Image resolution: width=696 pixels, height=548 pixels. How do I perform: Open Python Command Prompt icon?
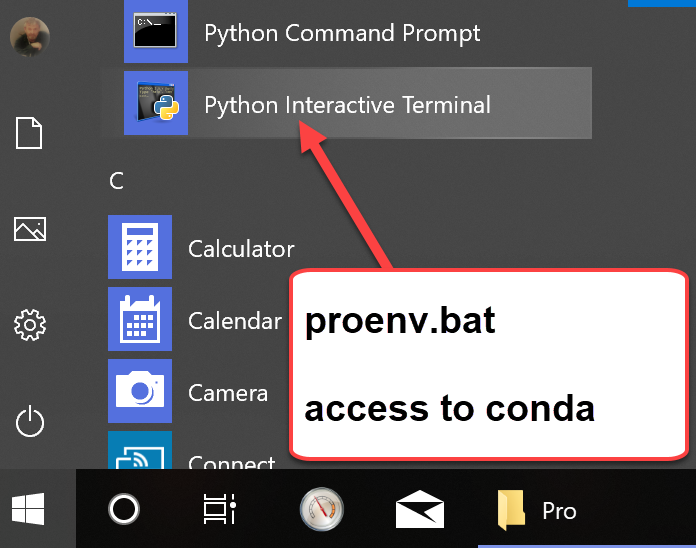[x=156, y=31]
